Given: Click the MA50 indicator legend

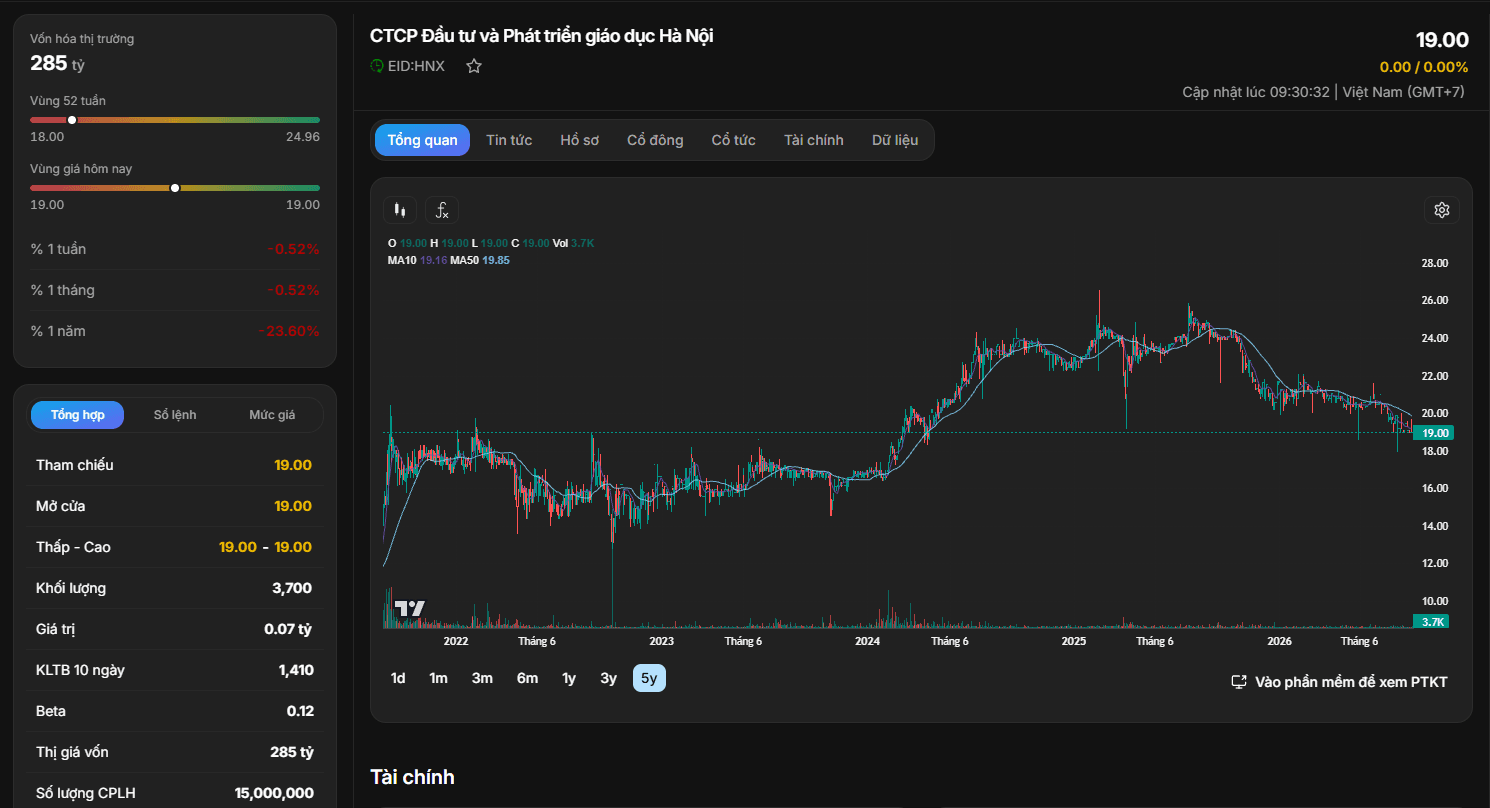Looking at the screenshot, I should [480, 260].
